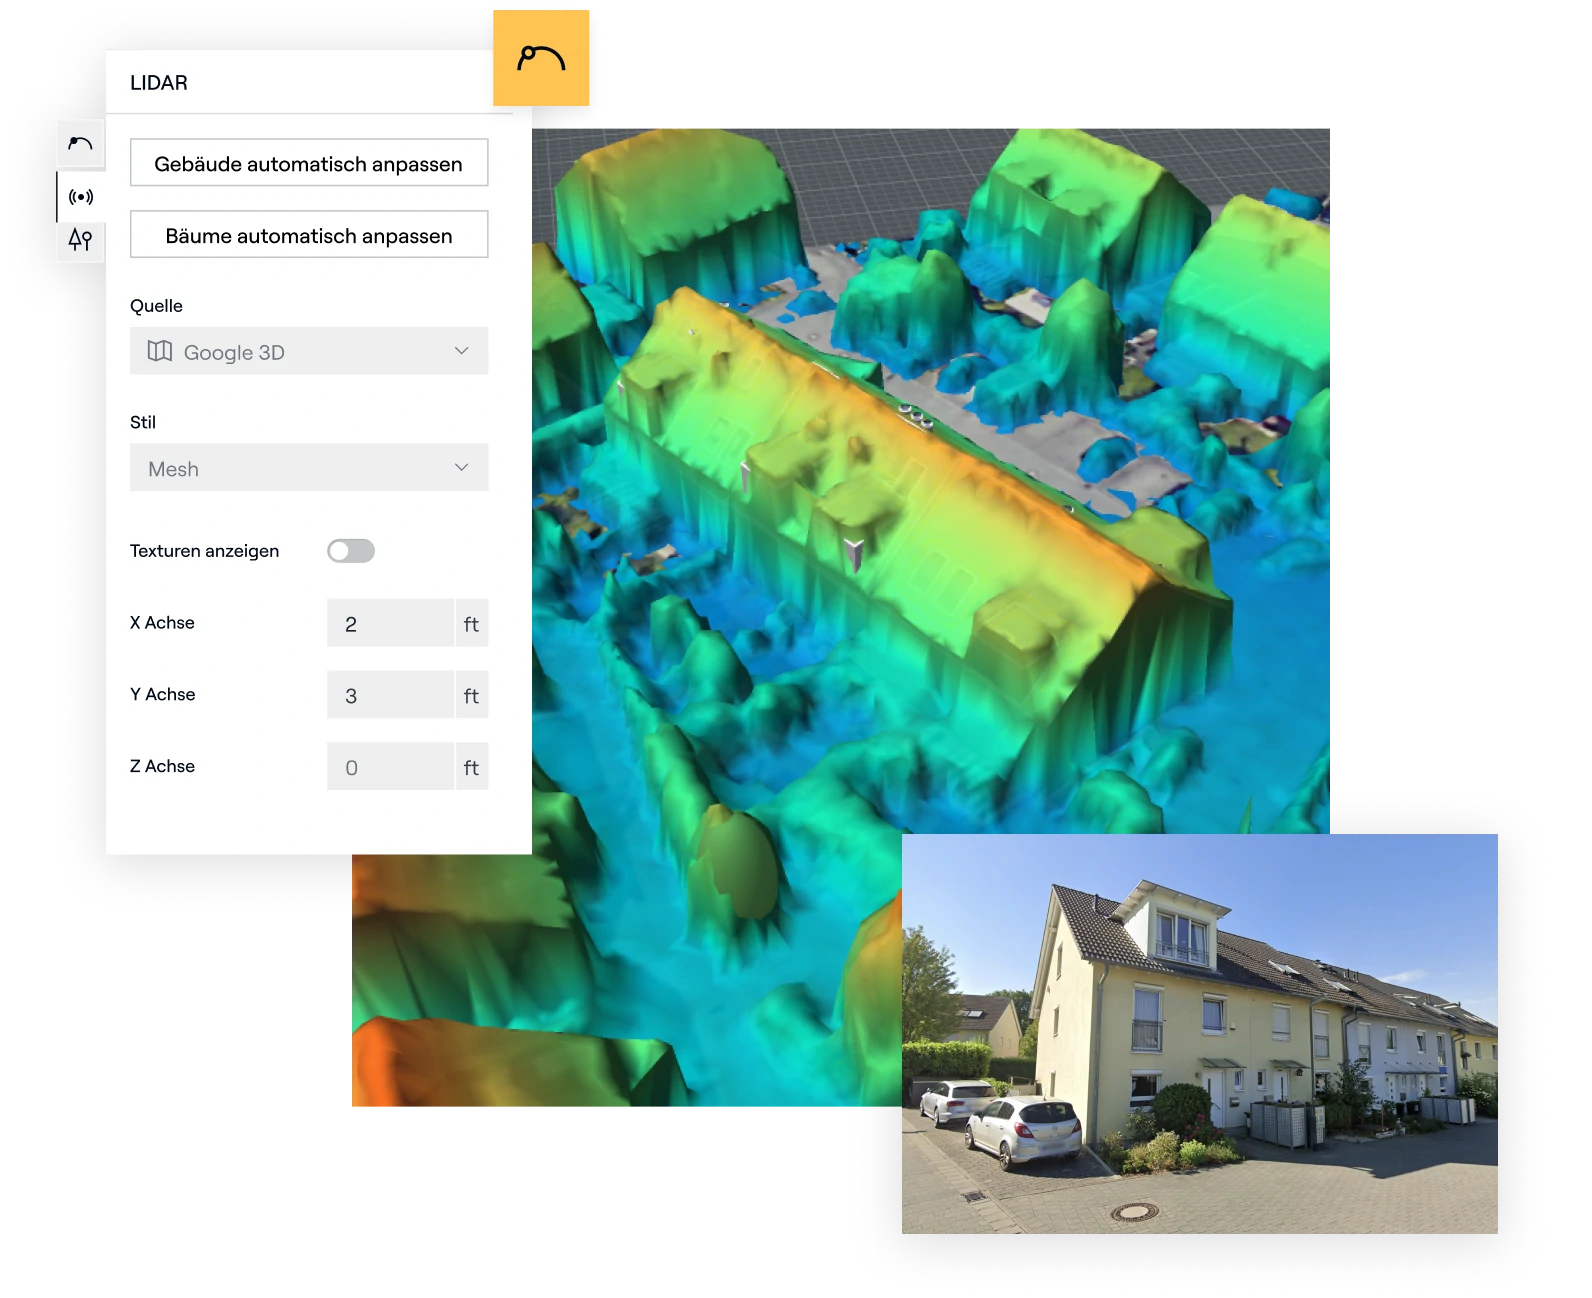Screen dimensions: 1592x1298
Task: Click the Z Achse label
Action: pos(162,767)
